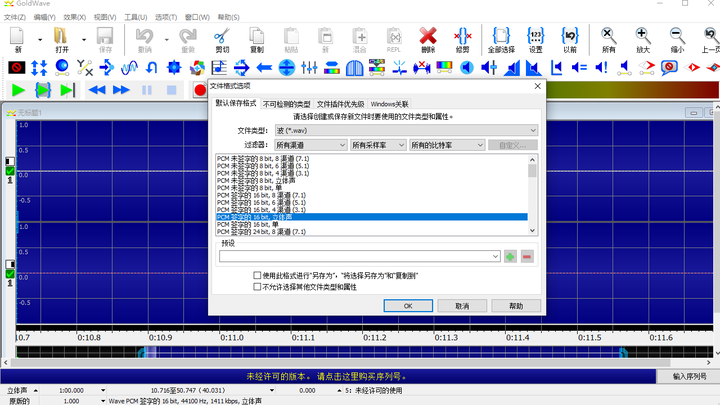Click the empty 预设 preset input field
This screenshot has width=720, height=405.
tap(355, 256)
